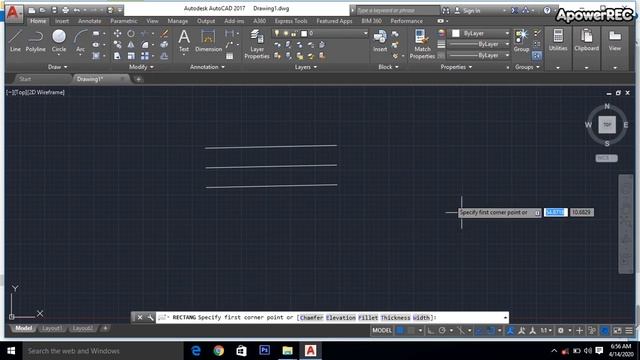Viewport: 640px width, 360px height.
Task: Click the Group tool
Action: [521, 41]
